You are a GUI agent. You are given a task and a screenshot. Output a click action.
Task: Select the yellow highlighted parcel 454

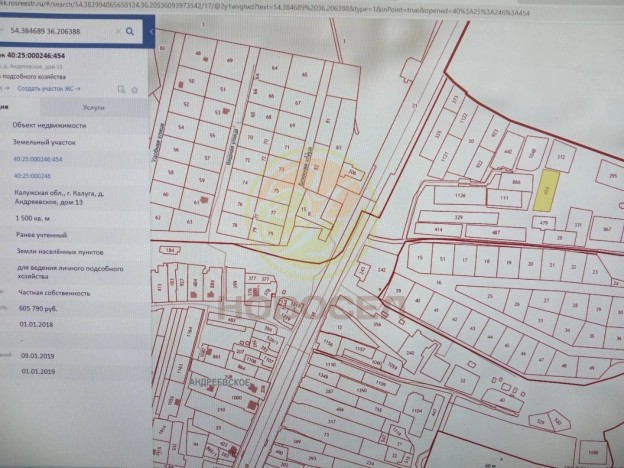[x=546, y=188]
